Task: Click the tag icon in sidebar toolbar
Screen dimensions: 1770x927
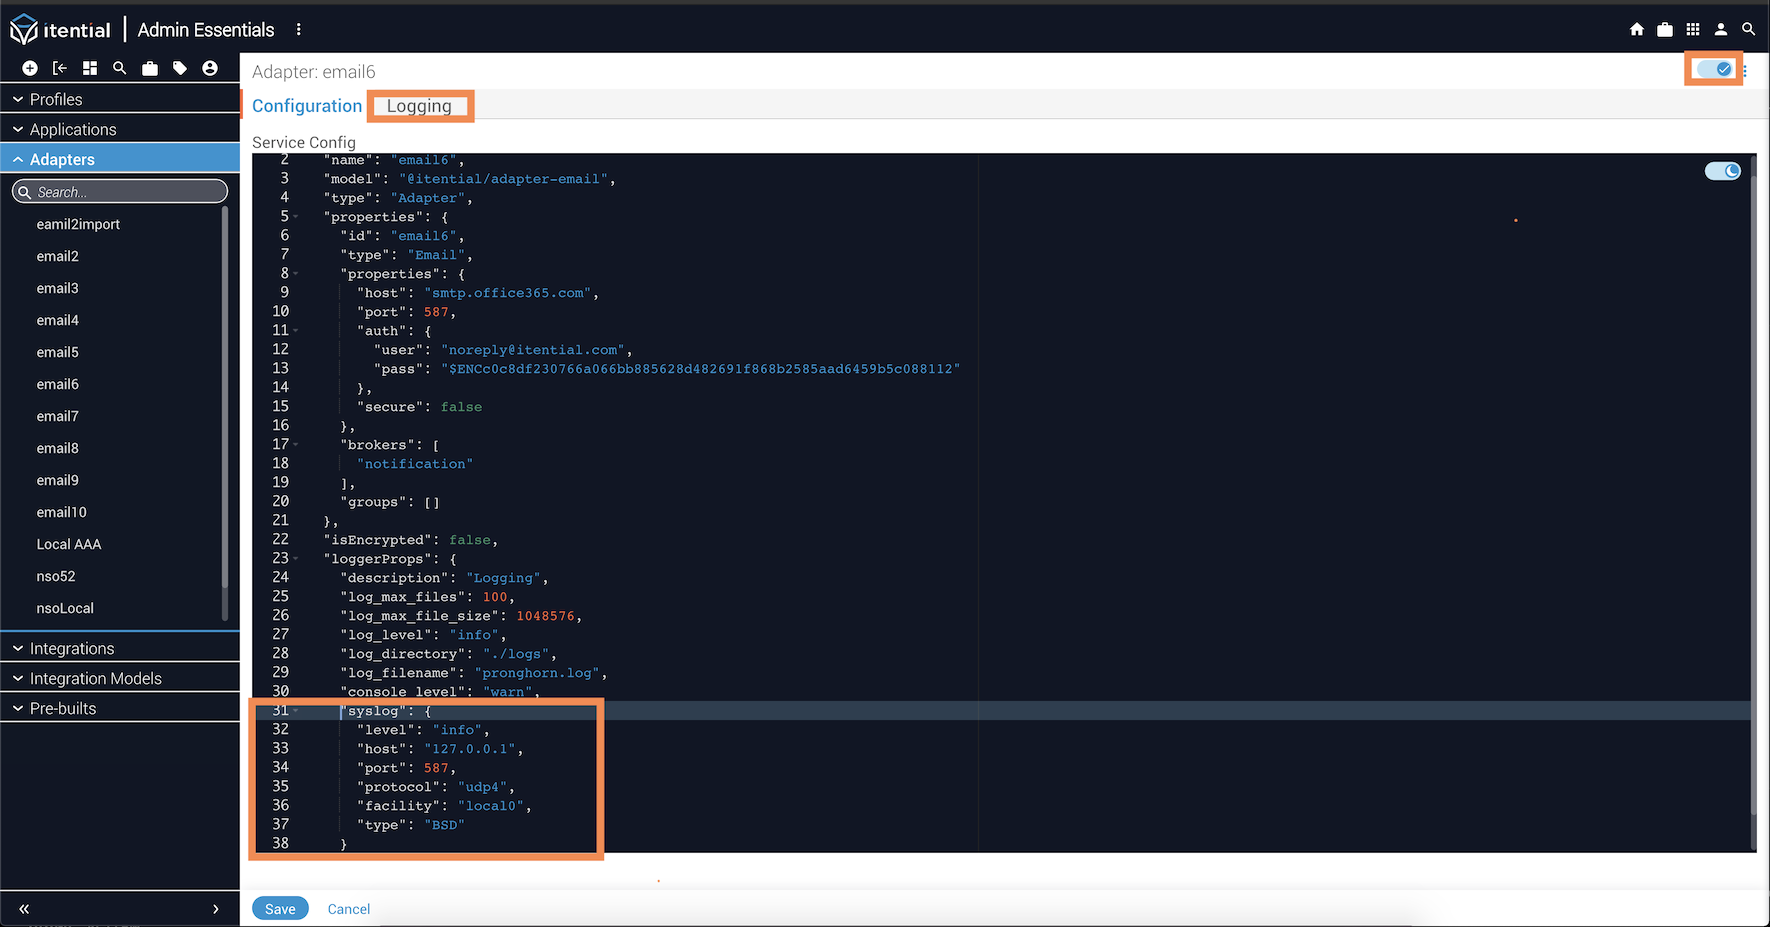Action: pyautogui.click(x=180, y=68)
